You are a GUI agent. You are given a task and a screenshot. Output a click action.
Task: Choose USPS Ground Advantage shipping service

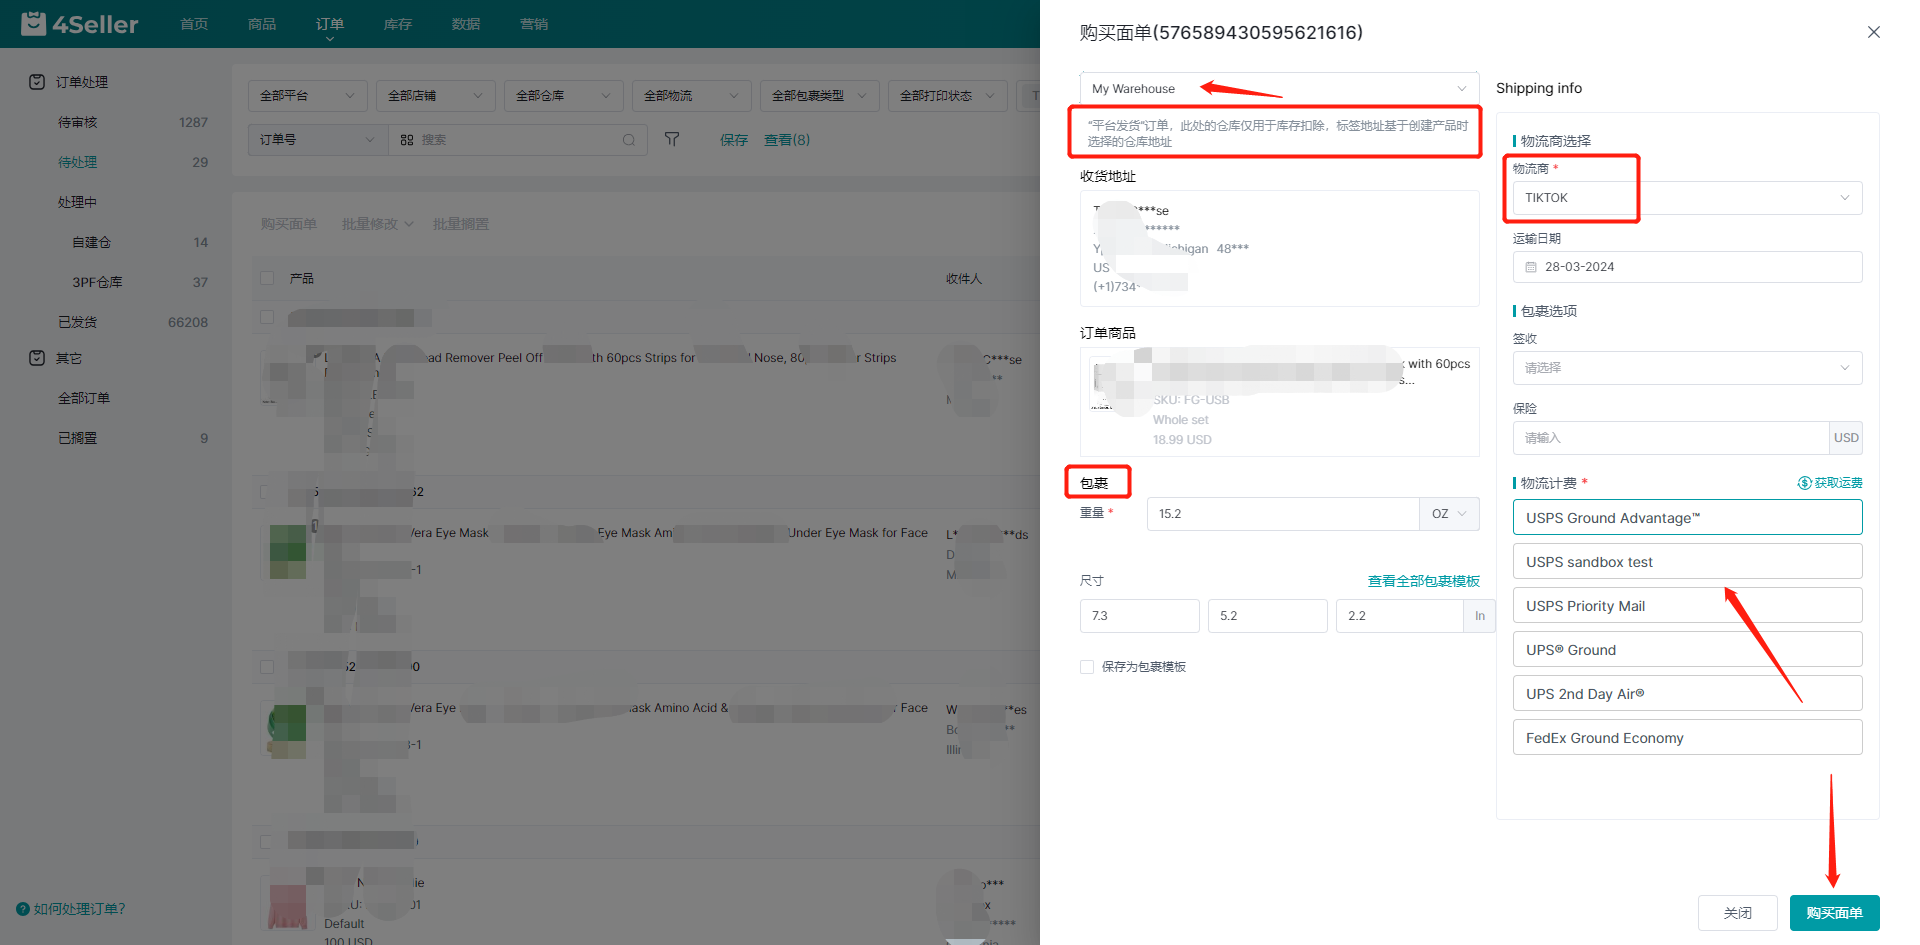[x=1687, y=518]
